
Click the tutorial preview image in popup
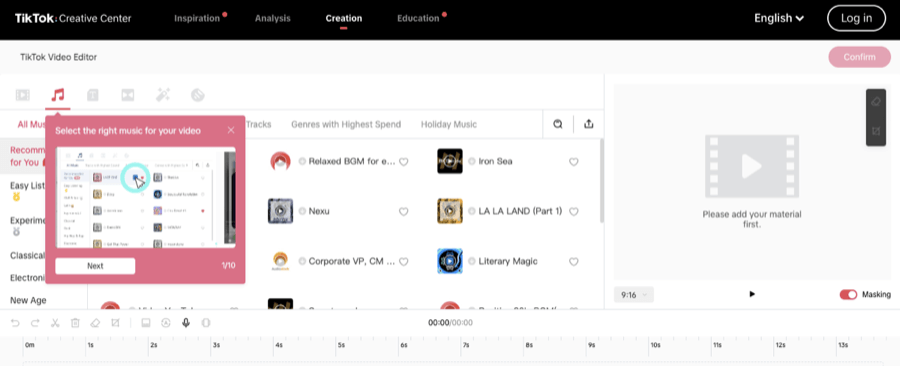145,197
